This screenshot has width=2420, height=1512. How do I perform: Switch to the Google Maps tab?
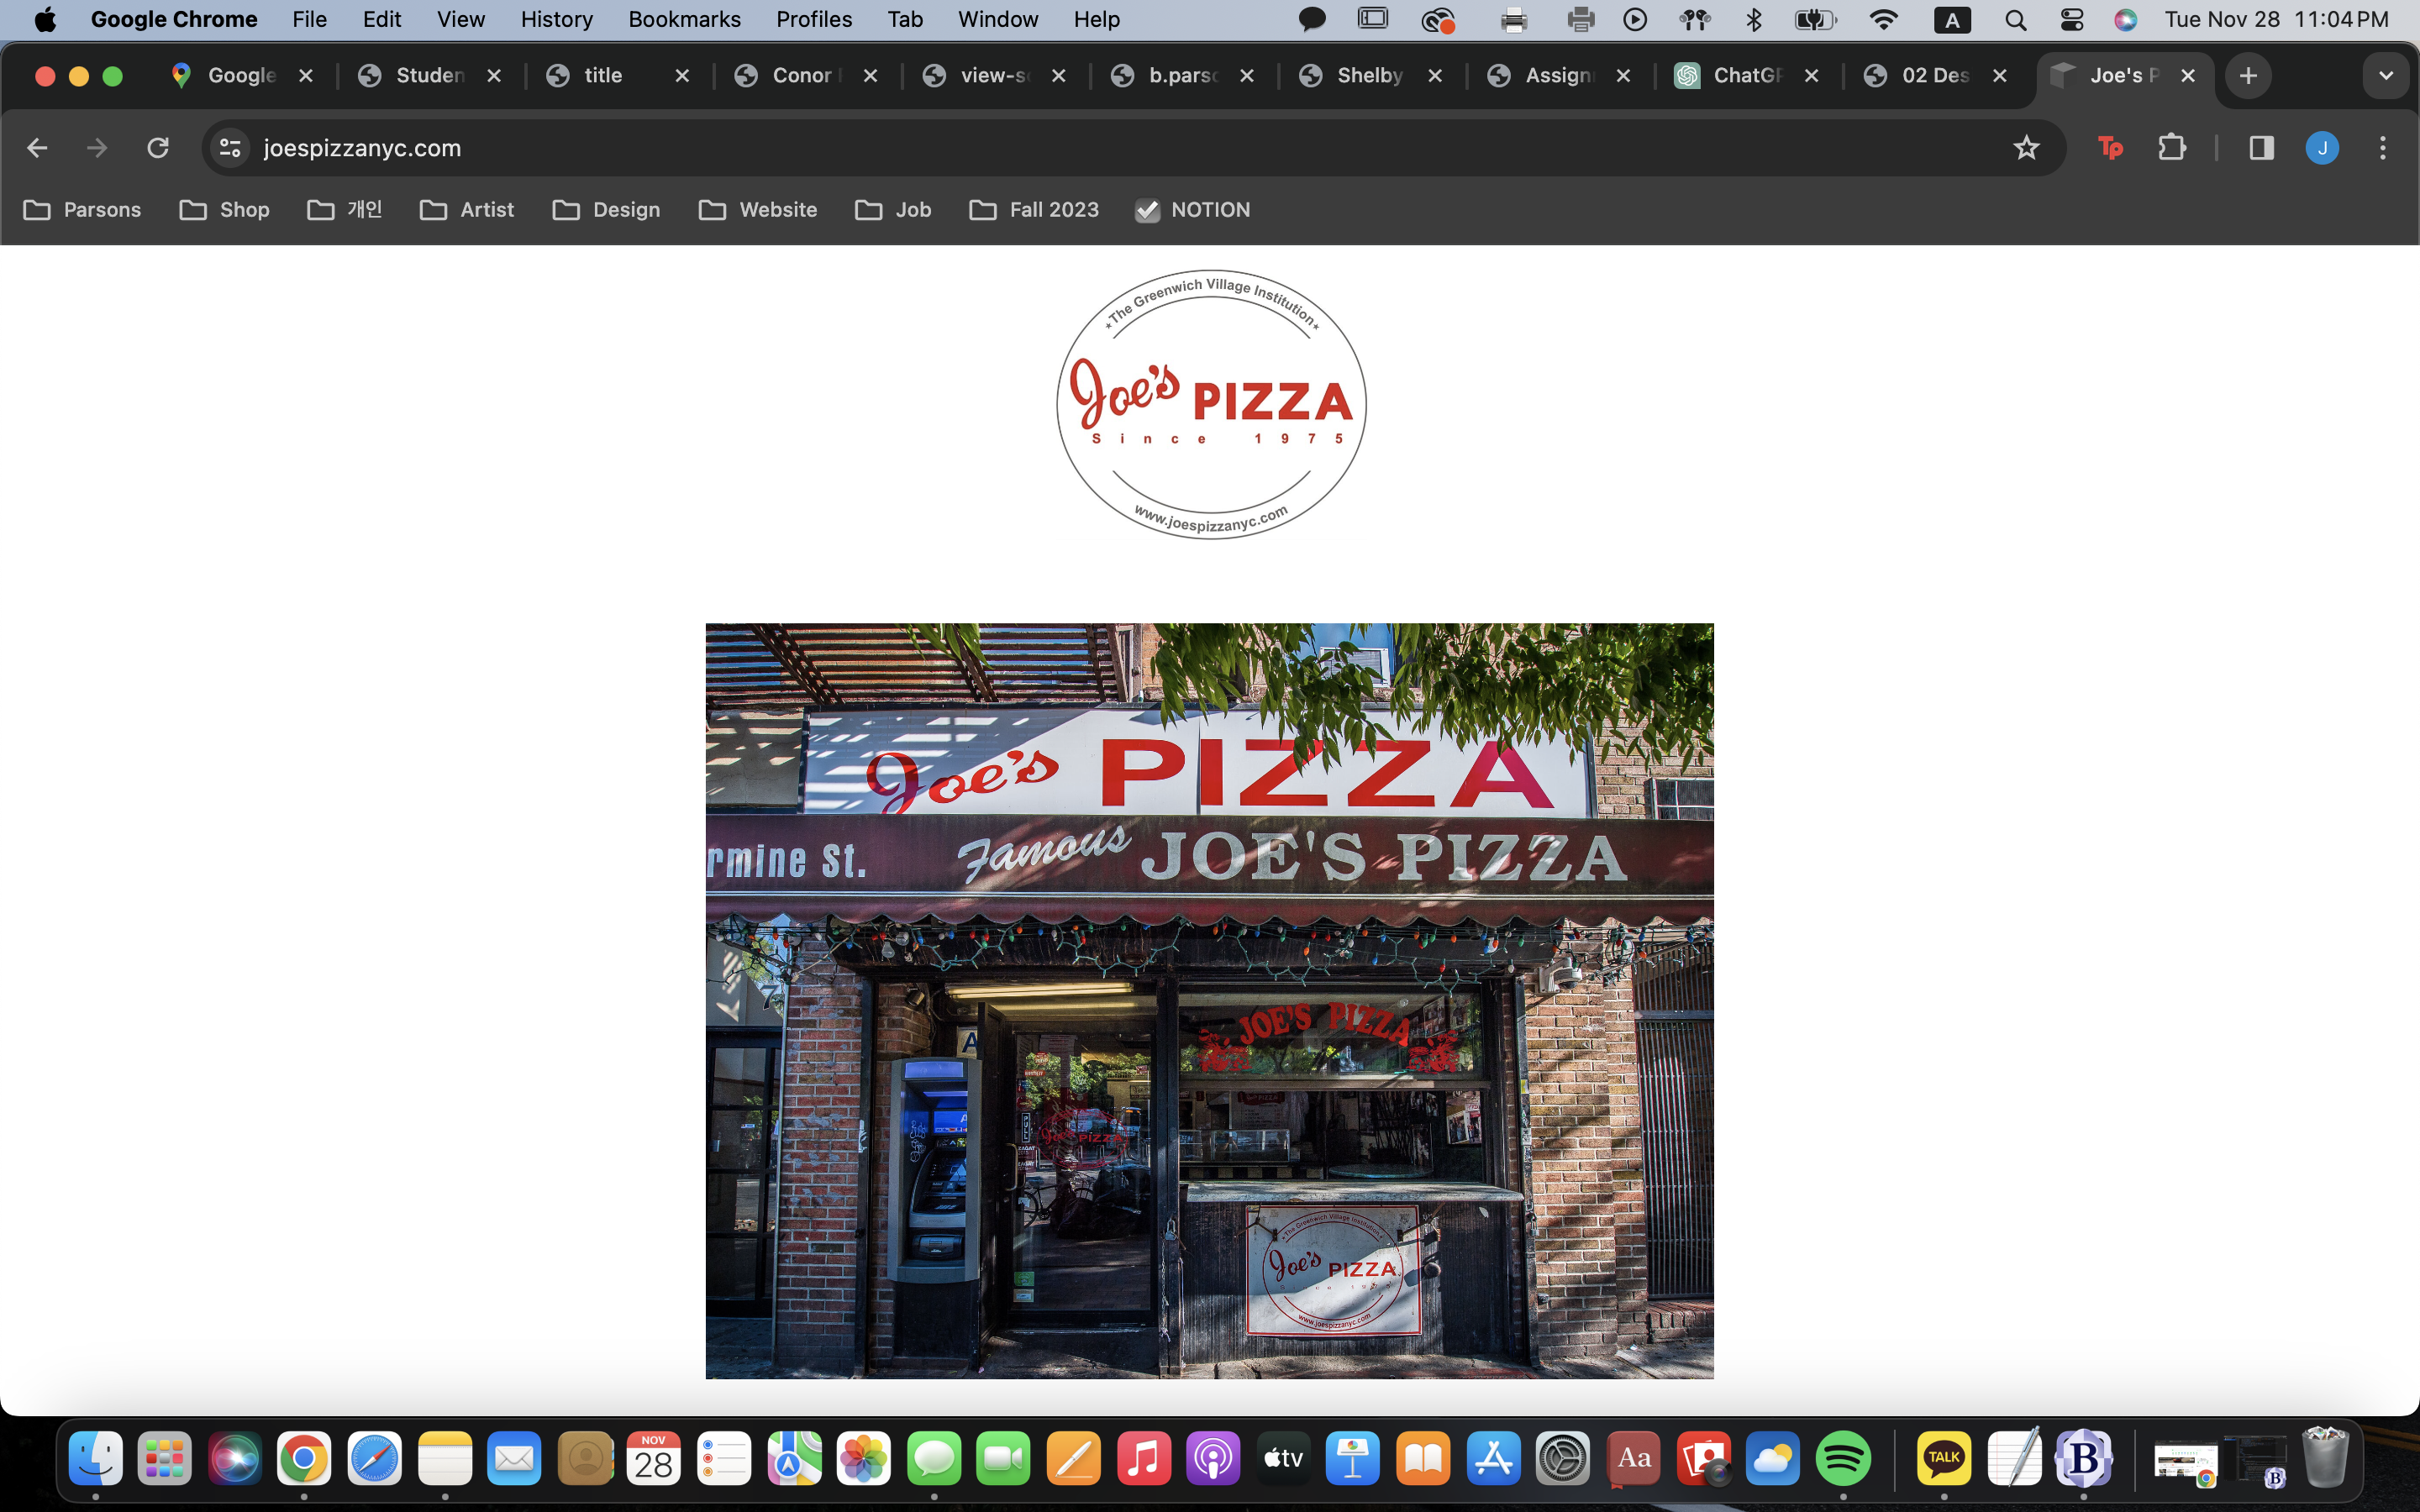click(240, 76)
